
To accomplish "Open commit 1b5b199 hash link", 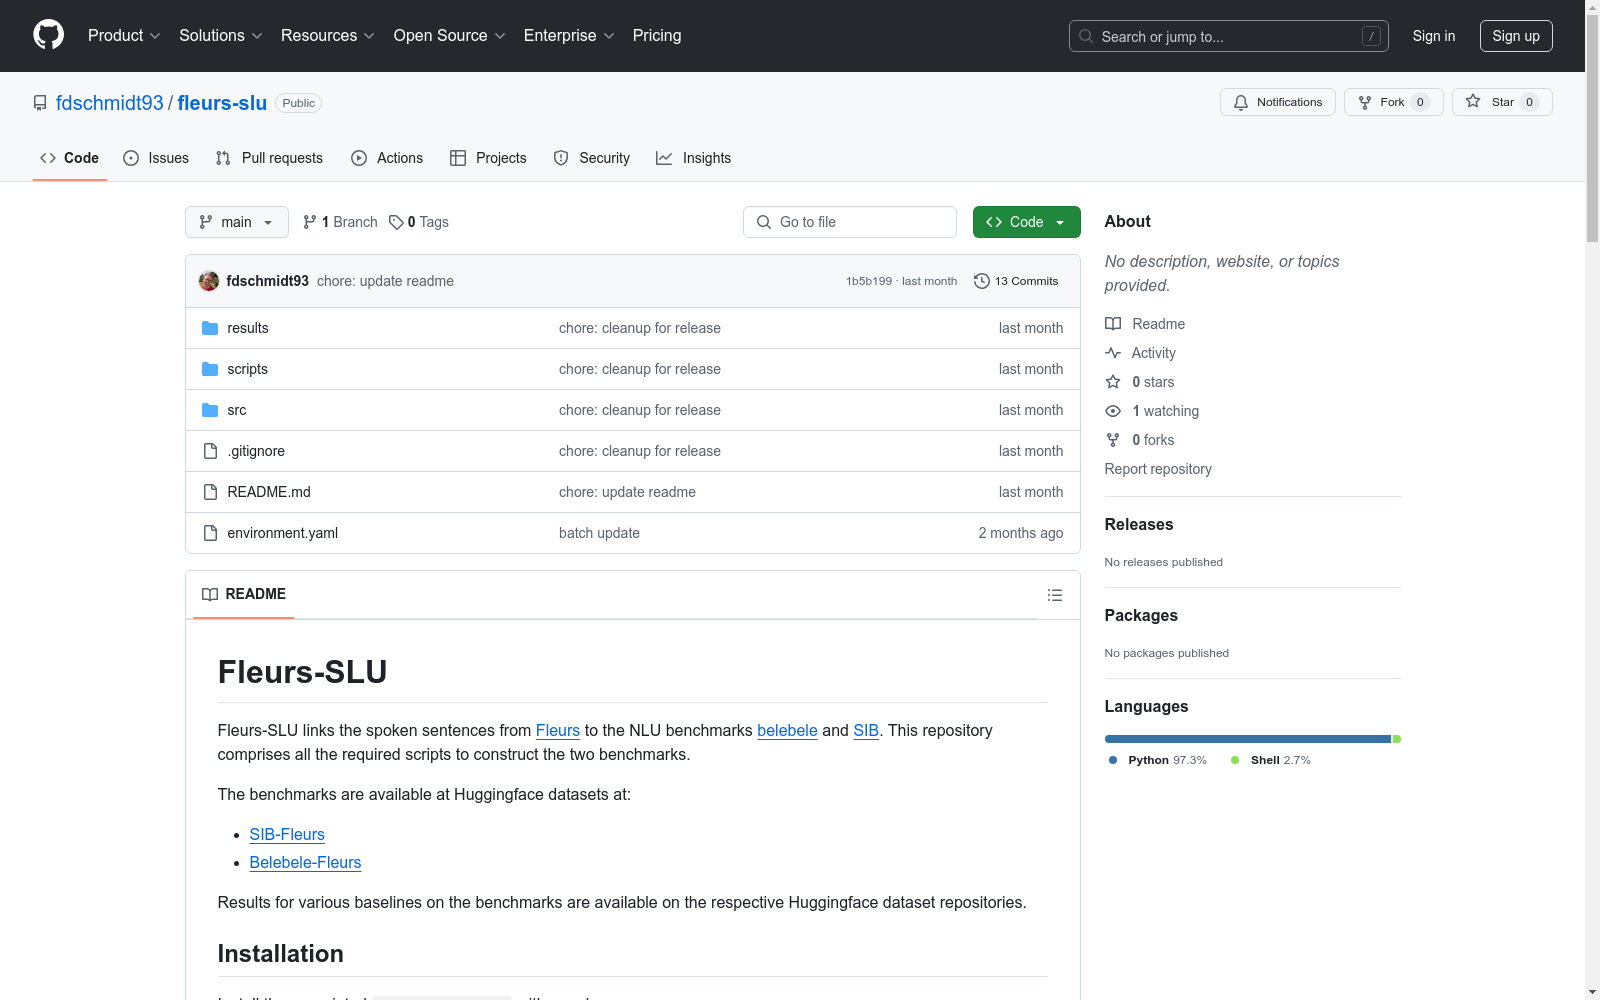I will coord(869,281).
